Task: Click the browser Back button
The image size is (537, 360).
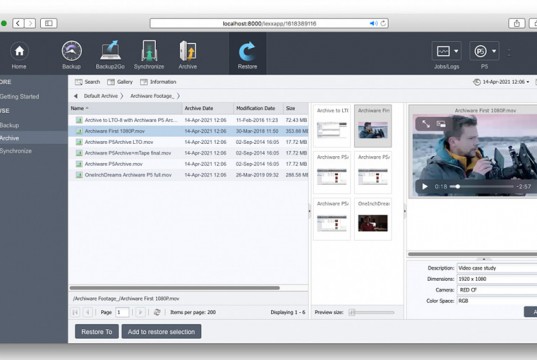Action: tap(18, 23)
